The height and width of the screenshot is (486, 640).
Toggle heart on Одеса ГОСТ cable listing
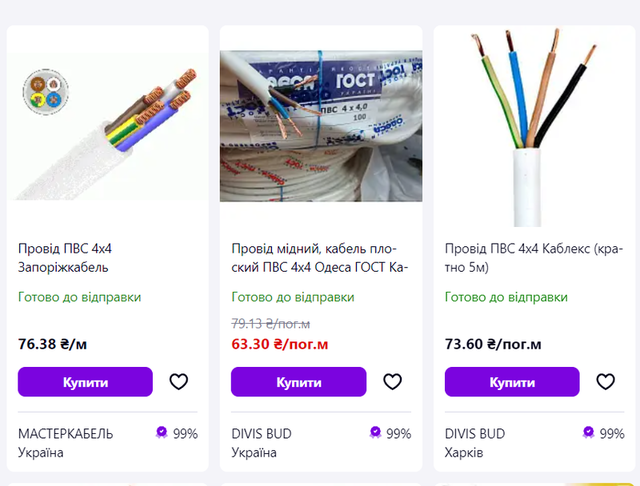click(x=392, y=381)
